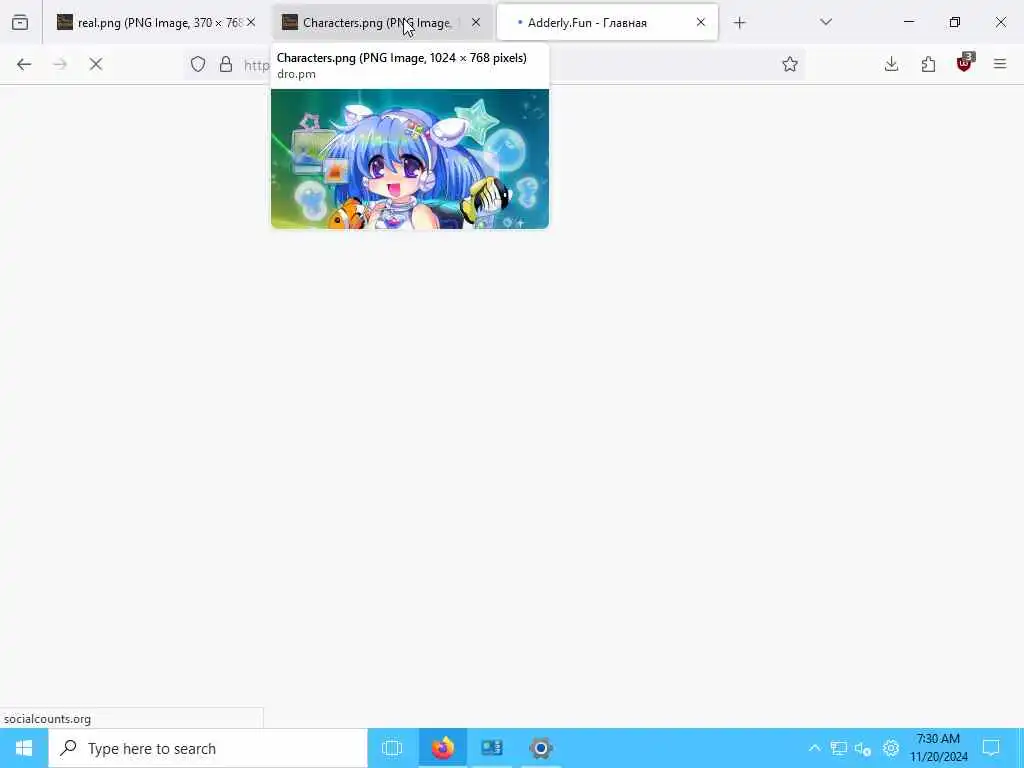Show hidden system tray icons
Viewport: 1024px width, 768px height.
pyautogui.click(x=814, y=748)
